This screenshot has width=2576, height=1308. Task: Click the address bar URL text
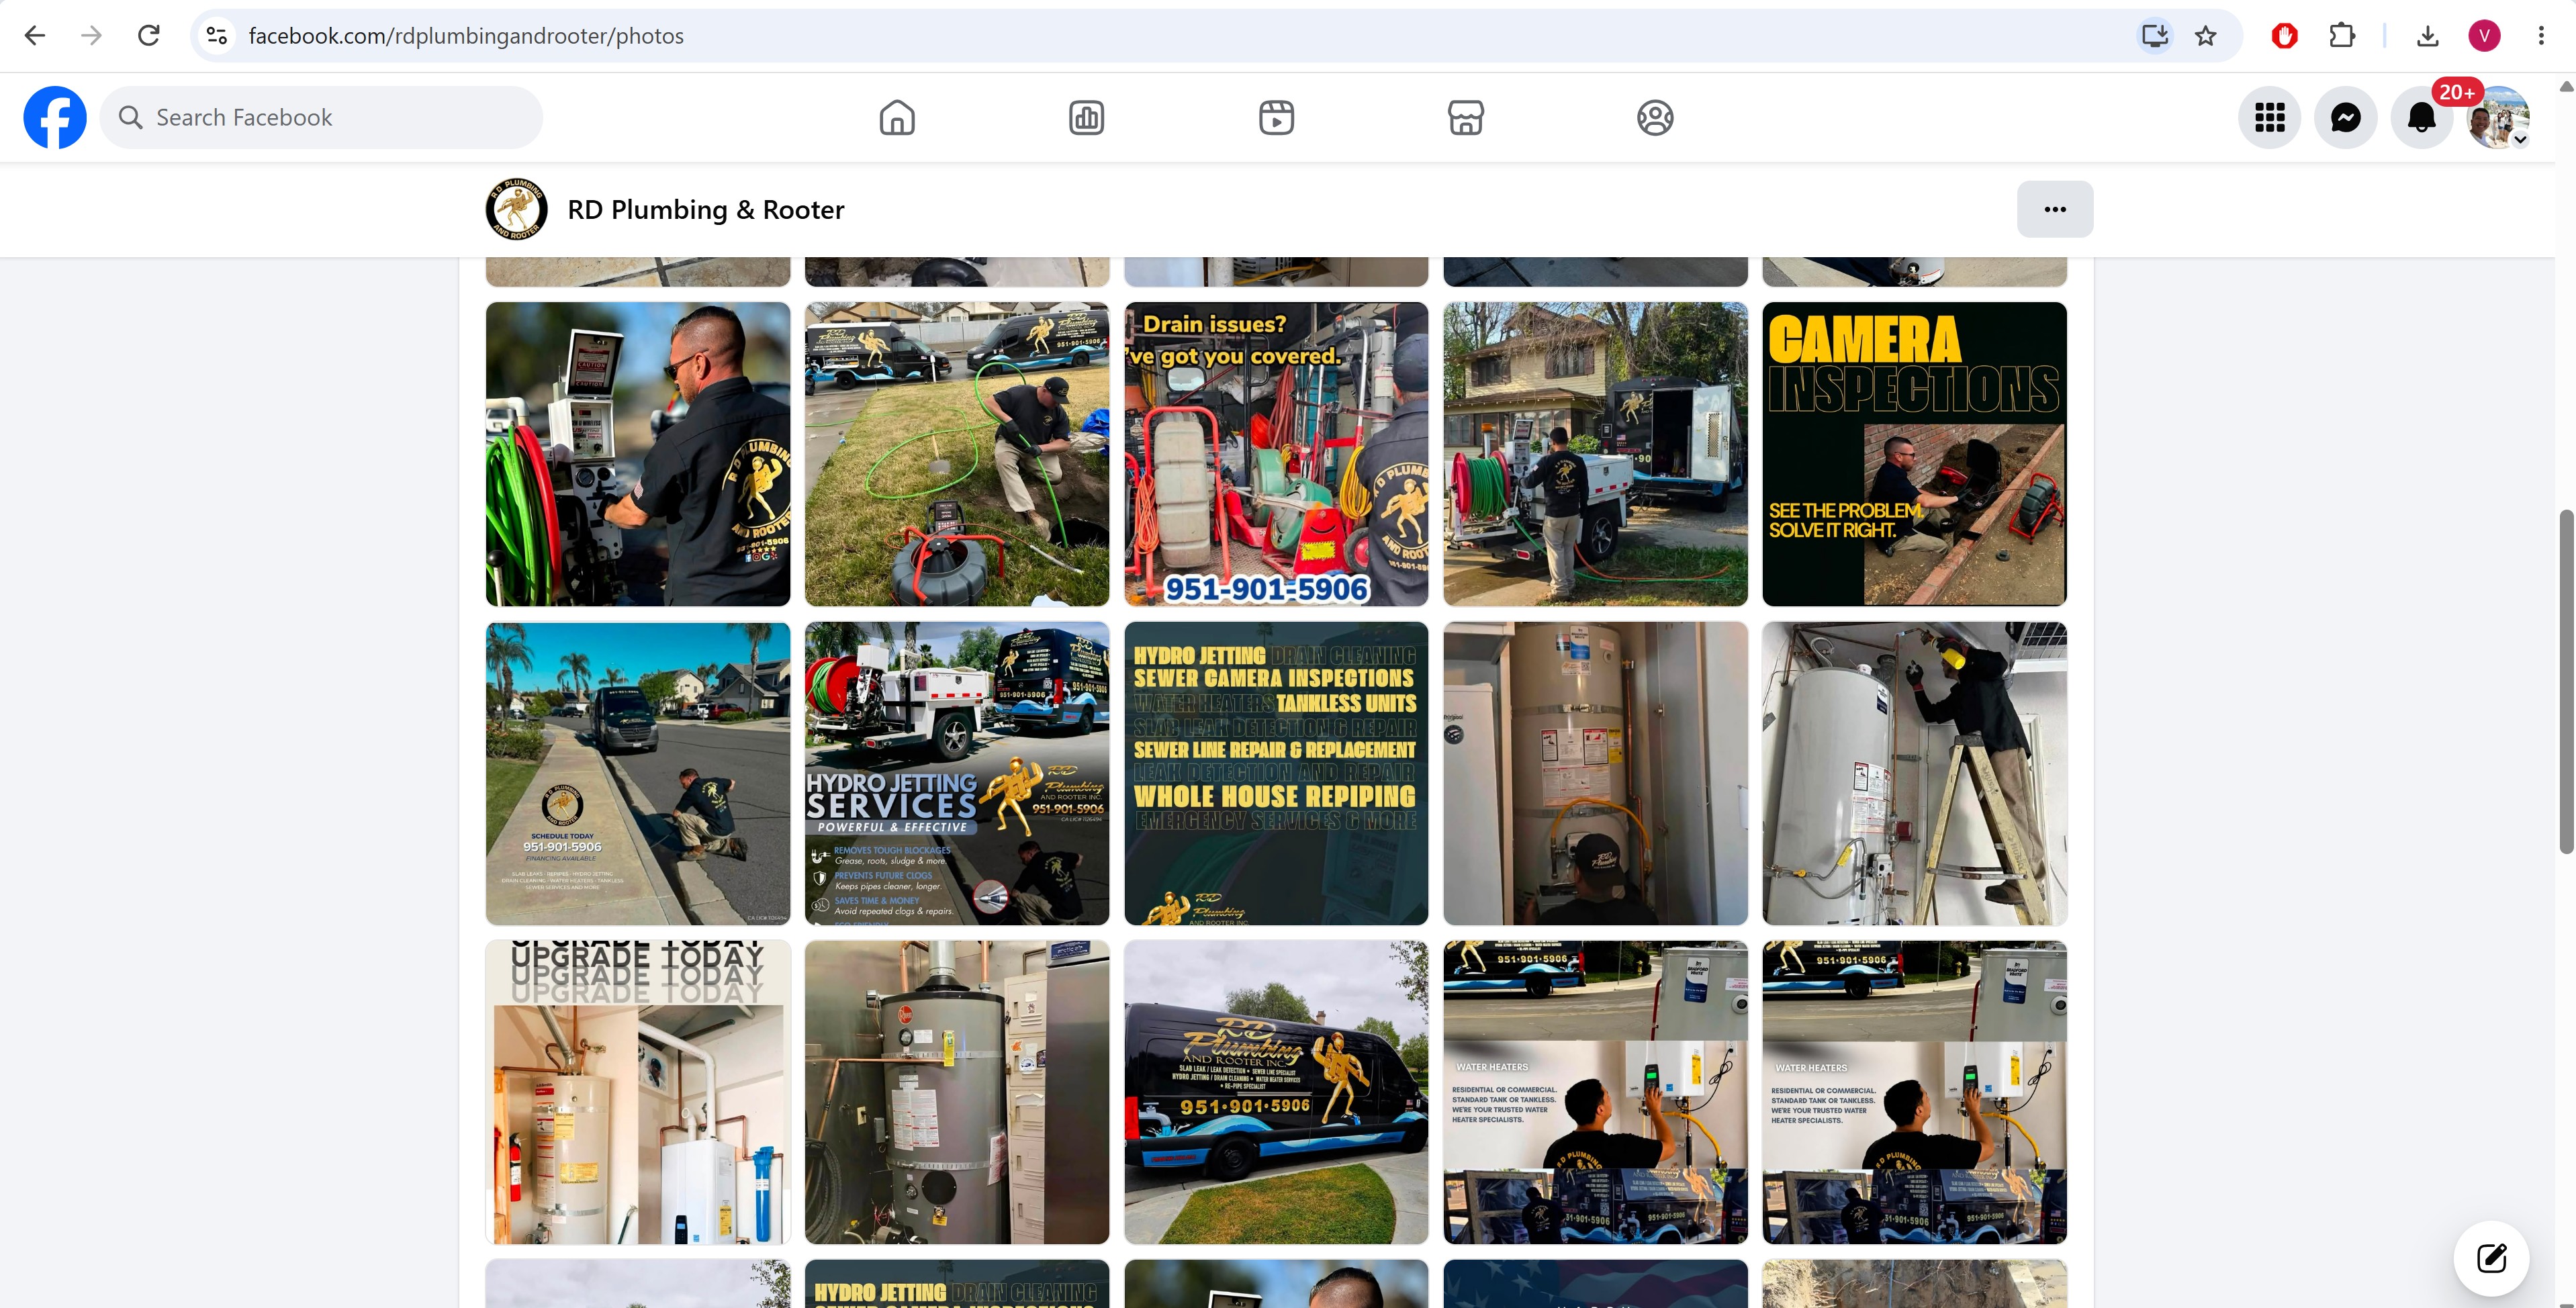466,36
